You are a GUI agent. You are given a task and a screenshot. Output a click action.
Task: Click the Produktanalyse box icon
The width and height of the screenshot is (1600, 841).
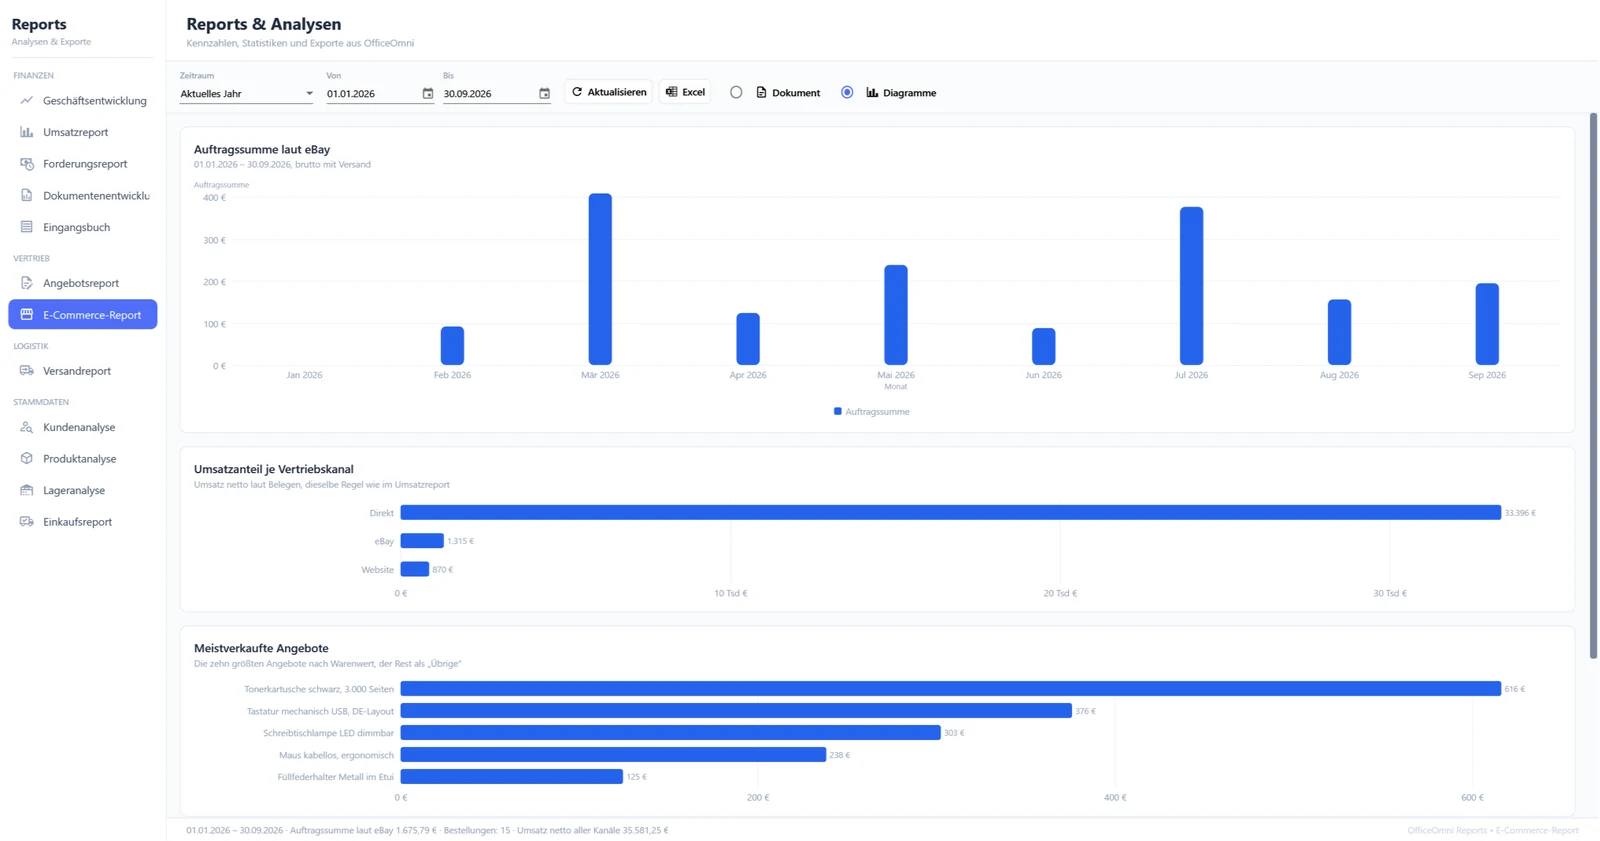[x=27, y=458]
